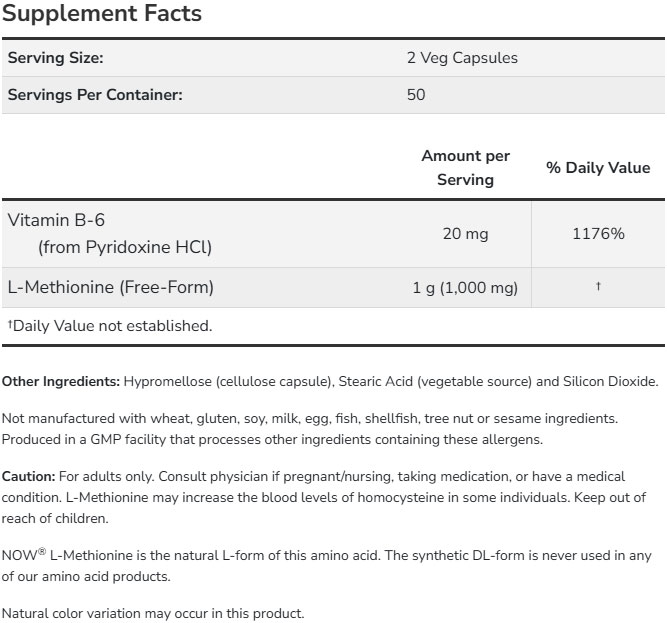Click the Amount per Serving column header

(x=465, y=168)
